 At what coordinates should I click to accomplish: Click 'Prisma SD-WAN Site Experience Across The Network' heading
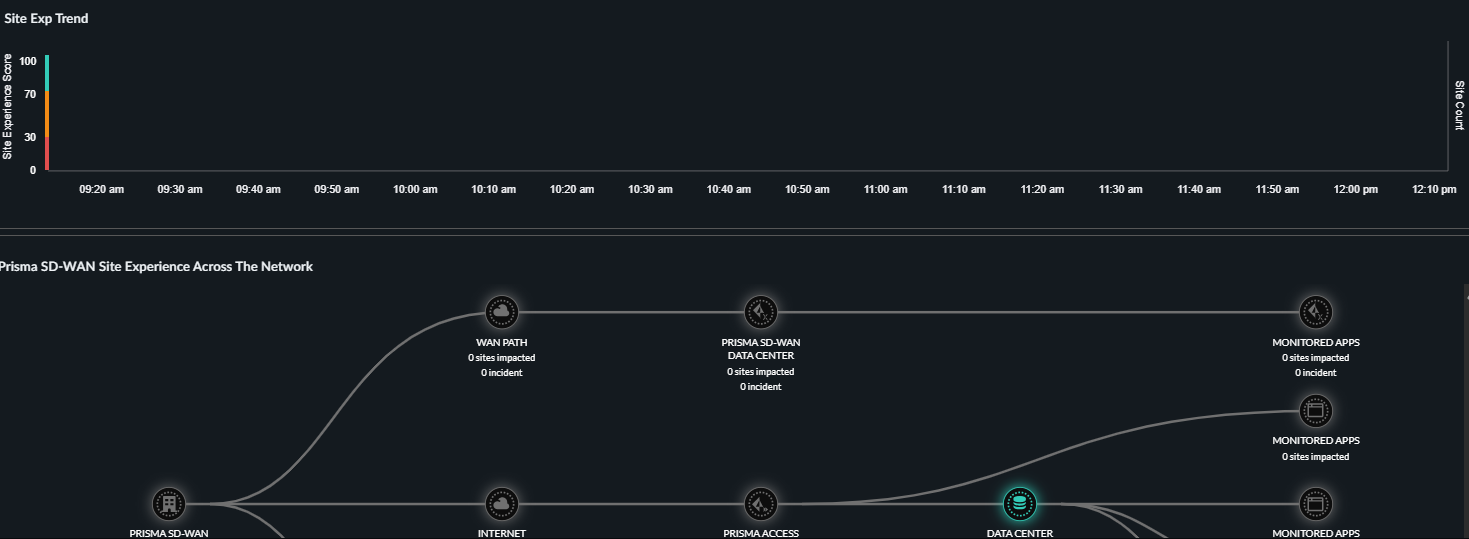[x=155, y=266]
